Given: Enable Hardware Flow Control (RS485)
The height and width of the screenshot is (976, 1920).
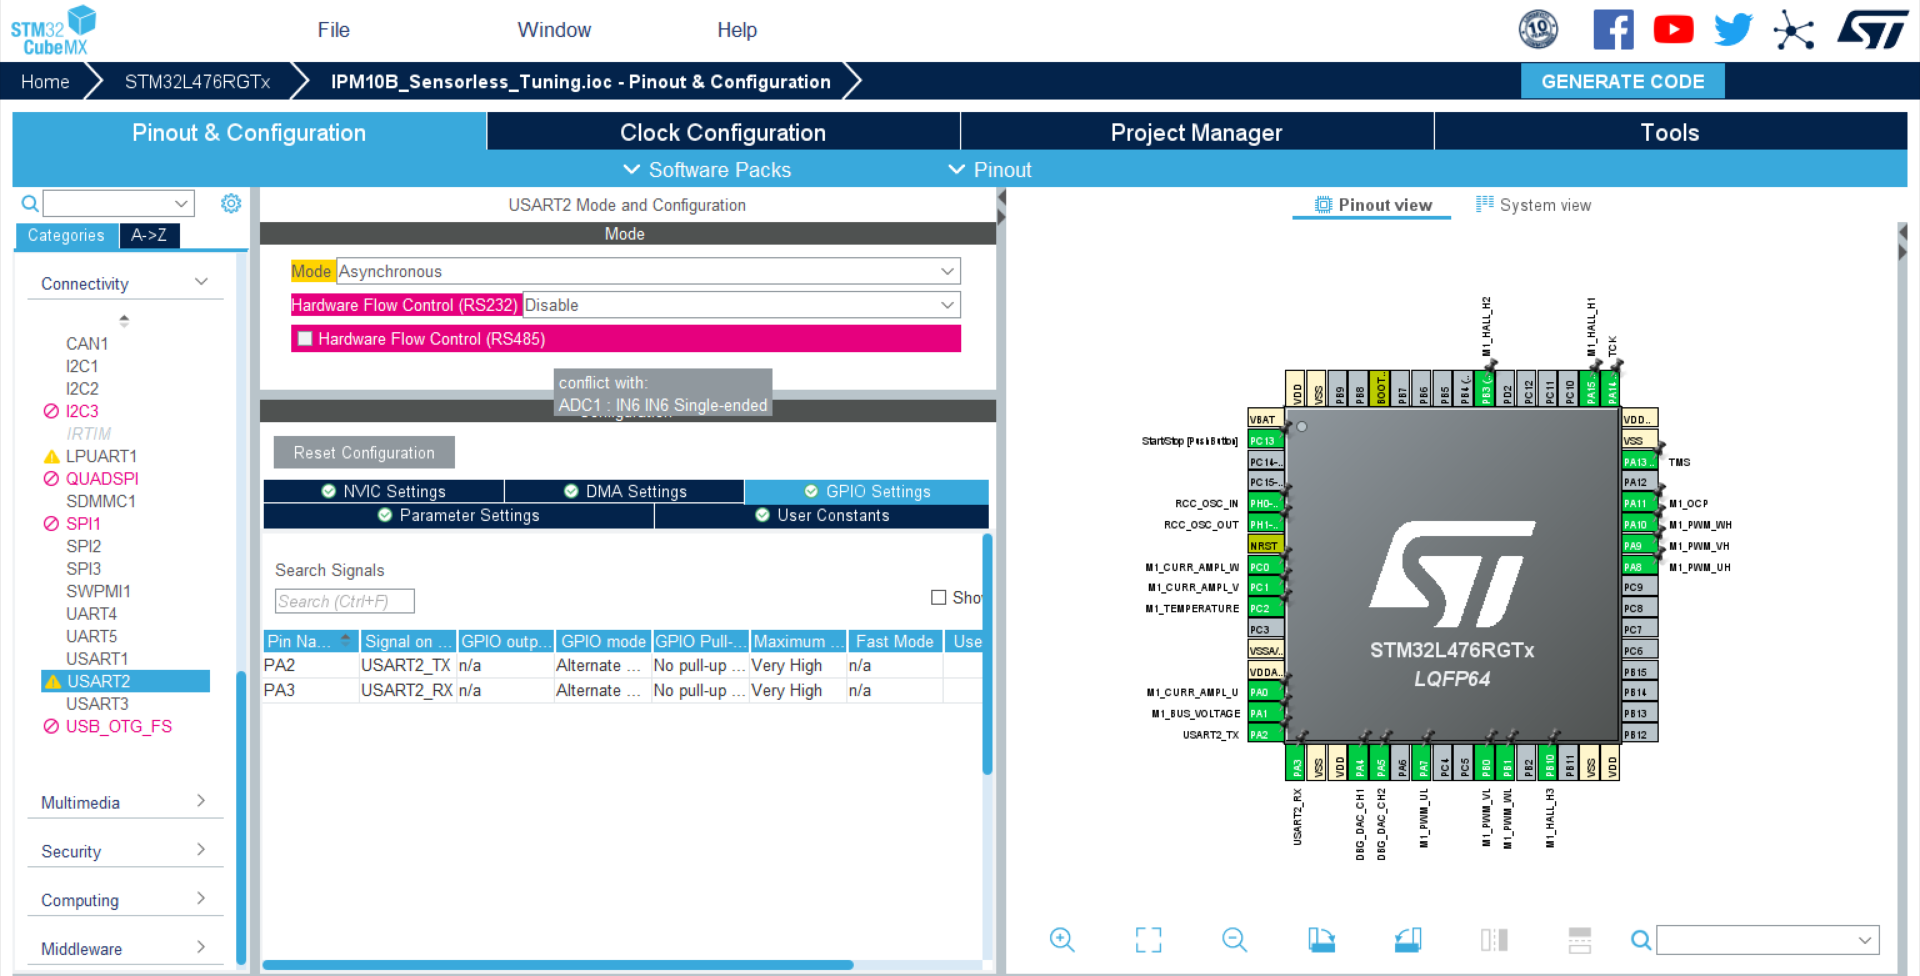Looking at the screenshot, I should [305, 339].
